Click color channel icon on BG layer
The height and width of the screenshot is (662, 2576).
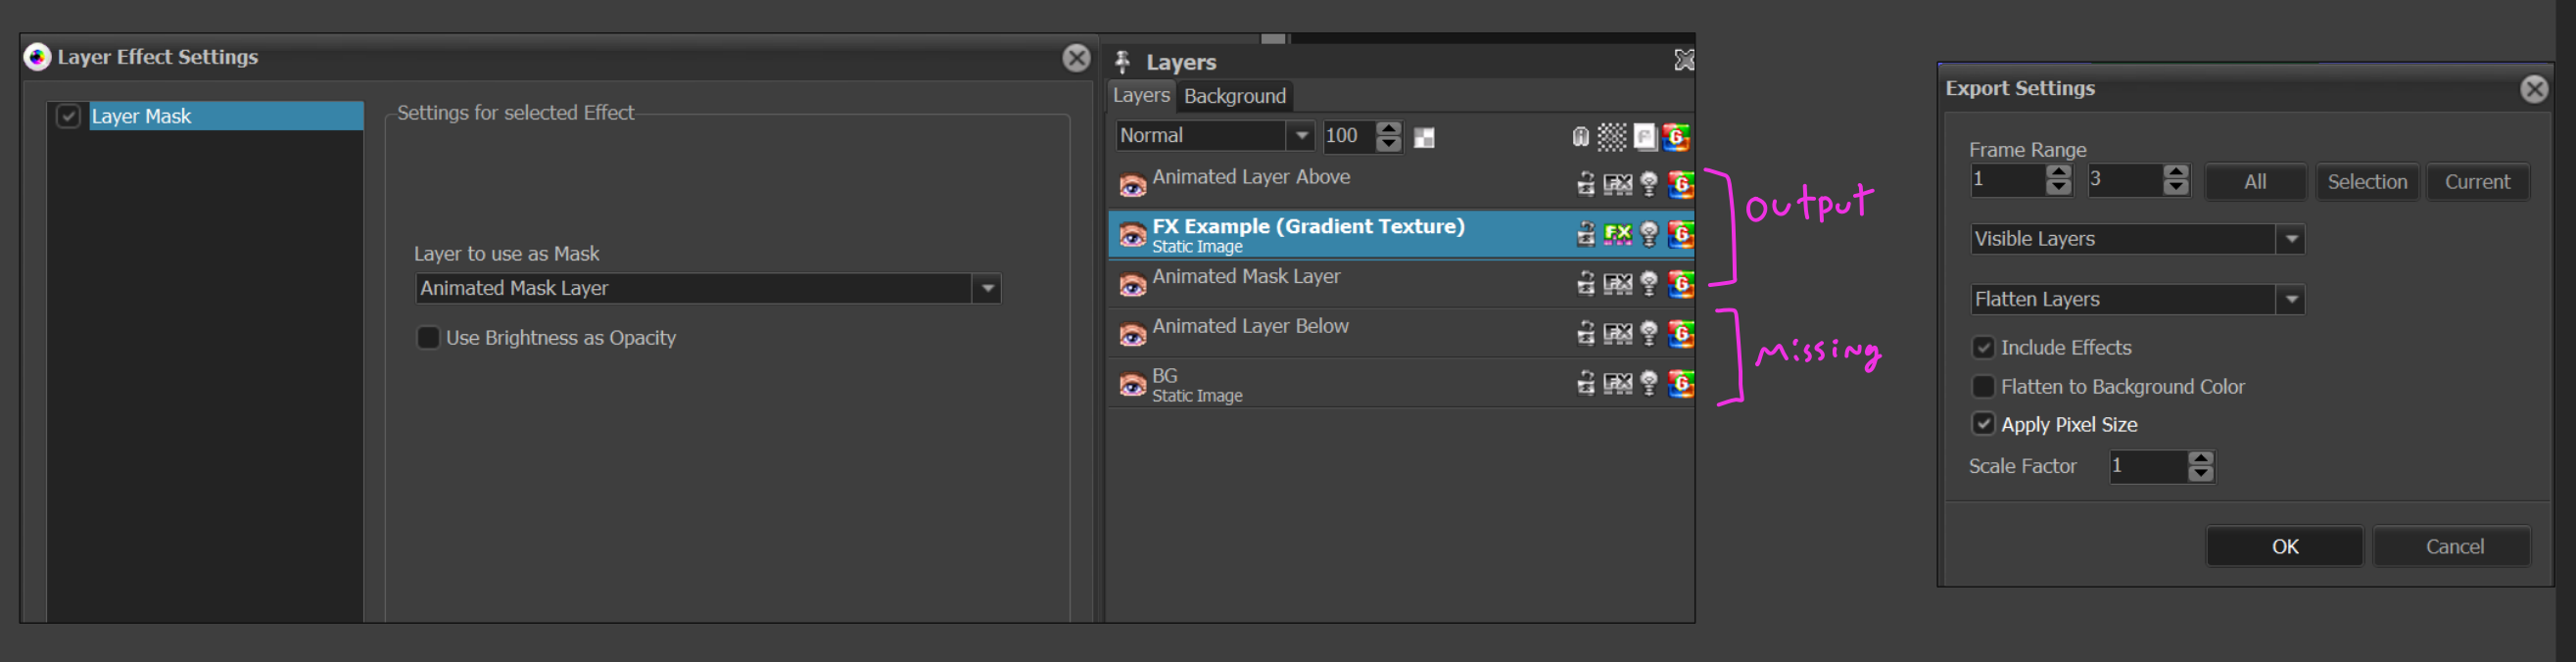pos(1680,384)
